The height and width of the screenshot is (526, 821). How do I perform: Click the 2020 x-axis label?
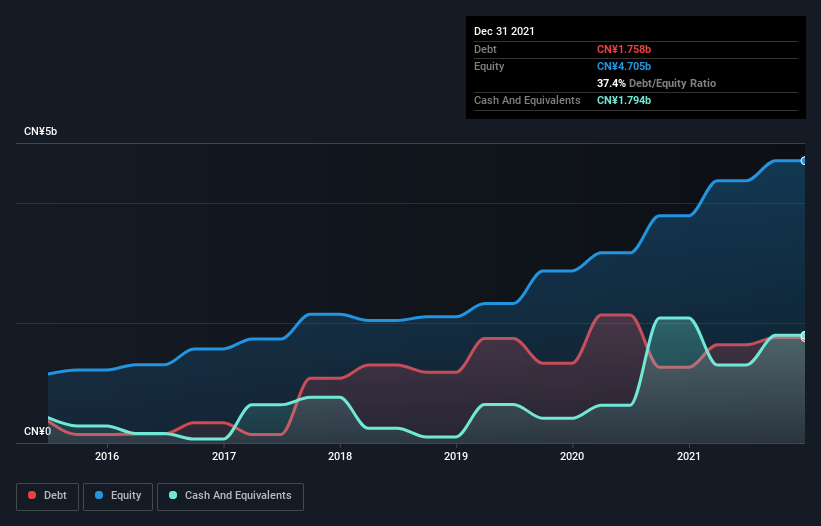[572, 456]
